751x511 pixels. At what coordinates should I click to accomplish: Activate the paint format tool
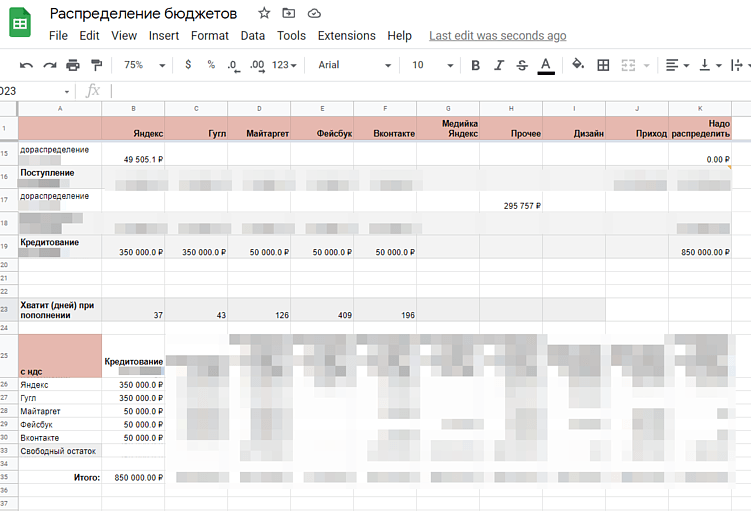click(96, 65)
